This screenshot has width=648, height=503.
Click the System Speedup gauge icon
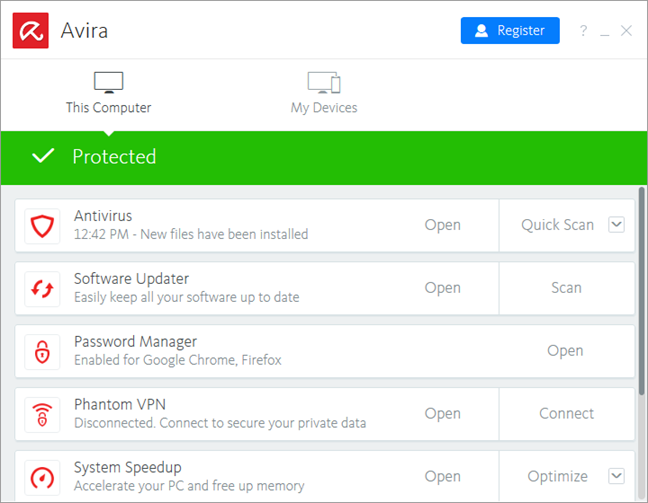point(42,477)
